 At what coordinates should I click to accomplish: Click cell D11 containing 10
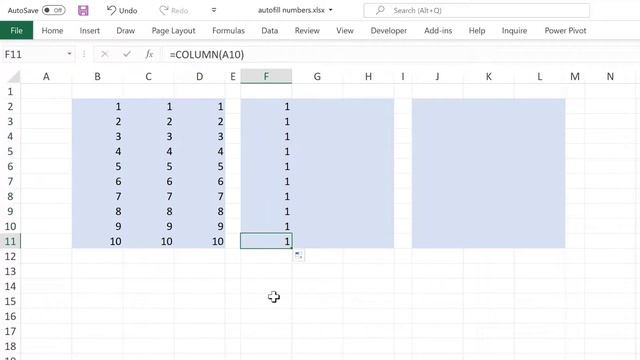pos(199,241)
